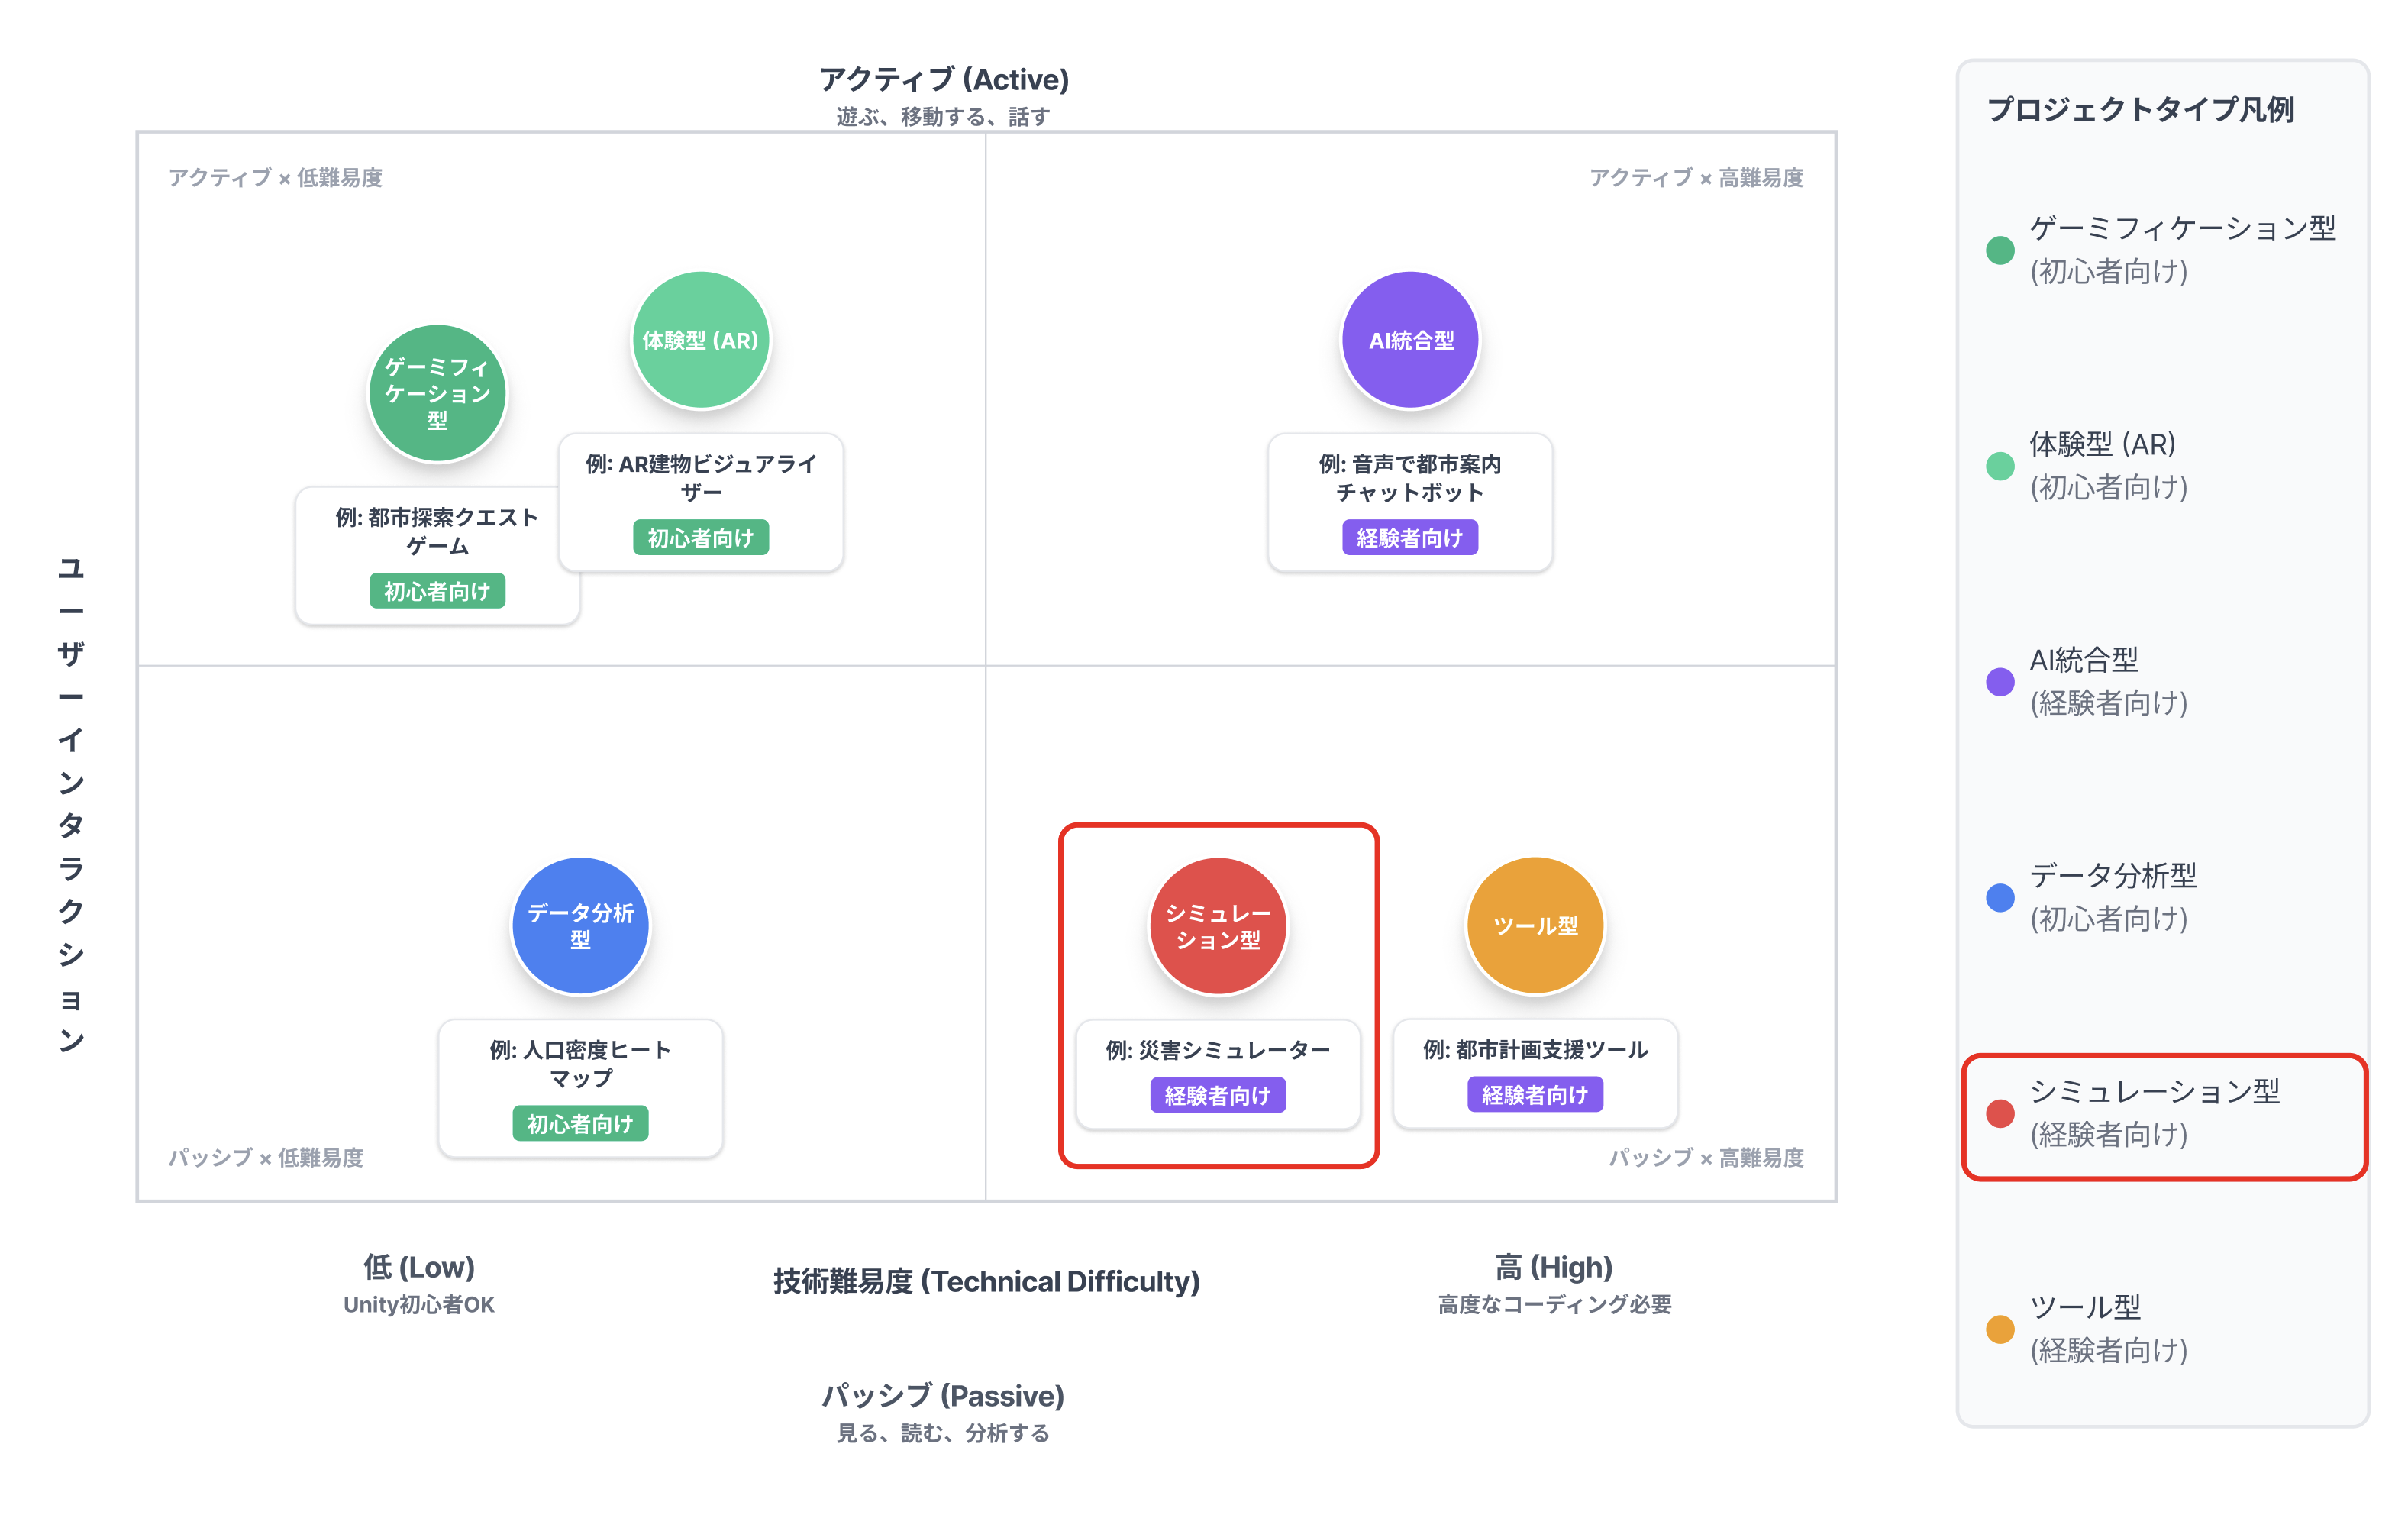
Task: Select the blue データ分析型 circle
Action: click(580, 925)
